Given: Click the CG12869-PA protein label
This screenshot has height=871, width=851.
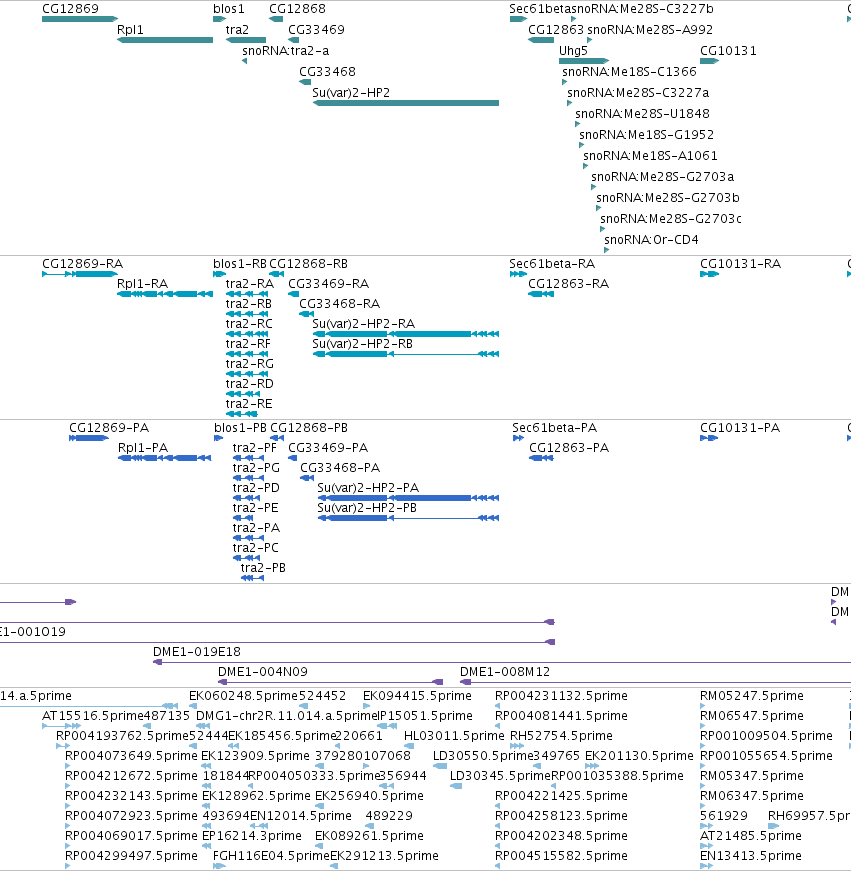Looking at the screenshot, I should (109, 428).
